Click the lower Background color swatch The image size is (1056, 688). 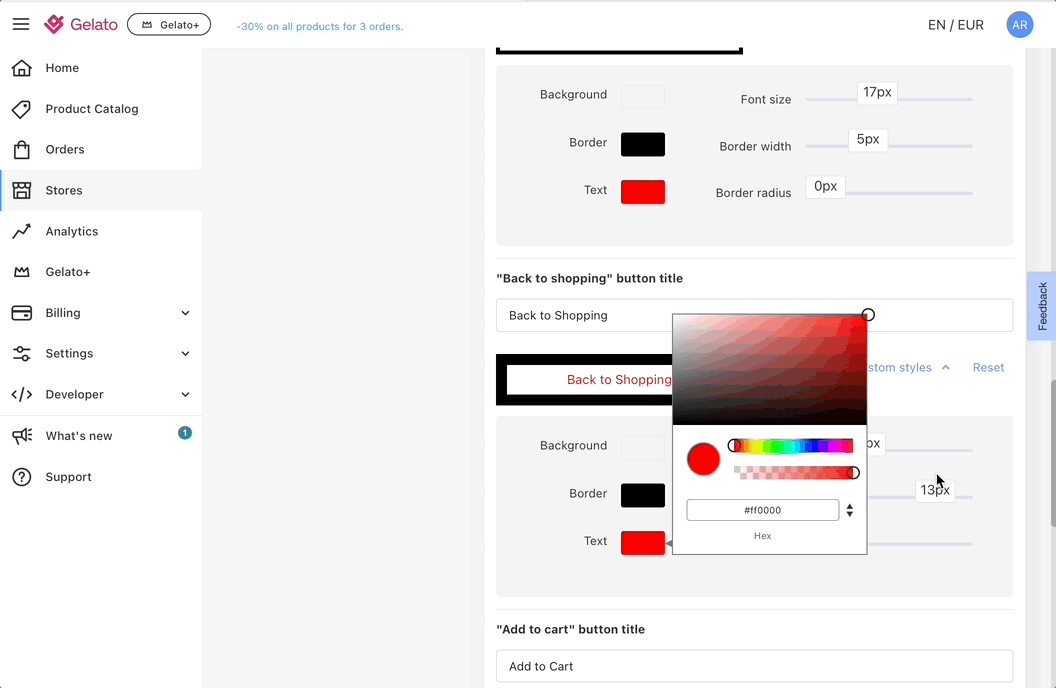click(x=642, y=448)
